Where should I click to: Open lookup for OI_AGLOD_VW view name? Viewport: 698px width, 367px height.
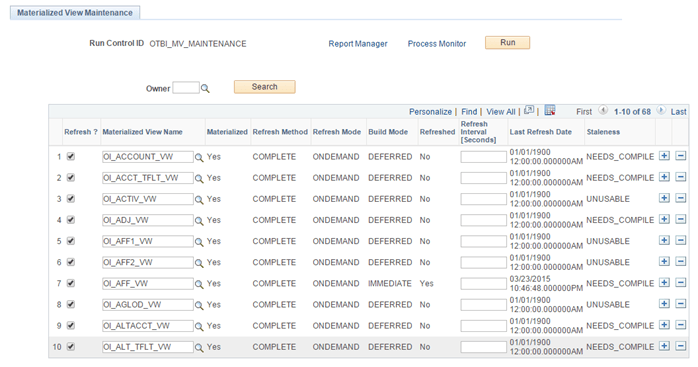click(199, 305)
